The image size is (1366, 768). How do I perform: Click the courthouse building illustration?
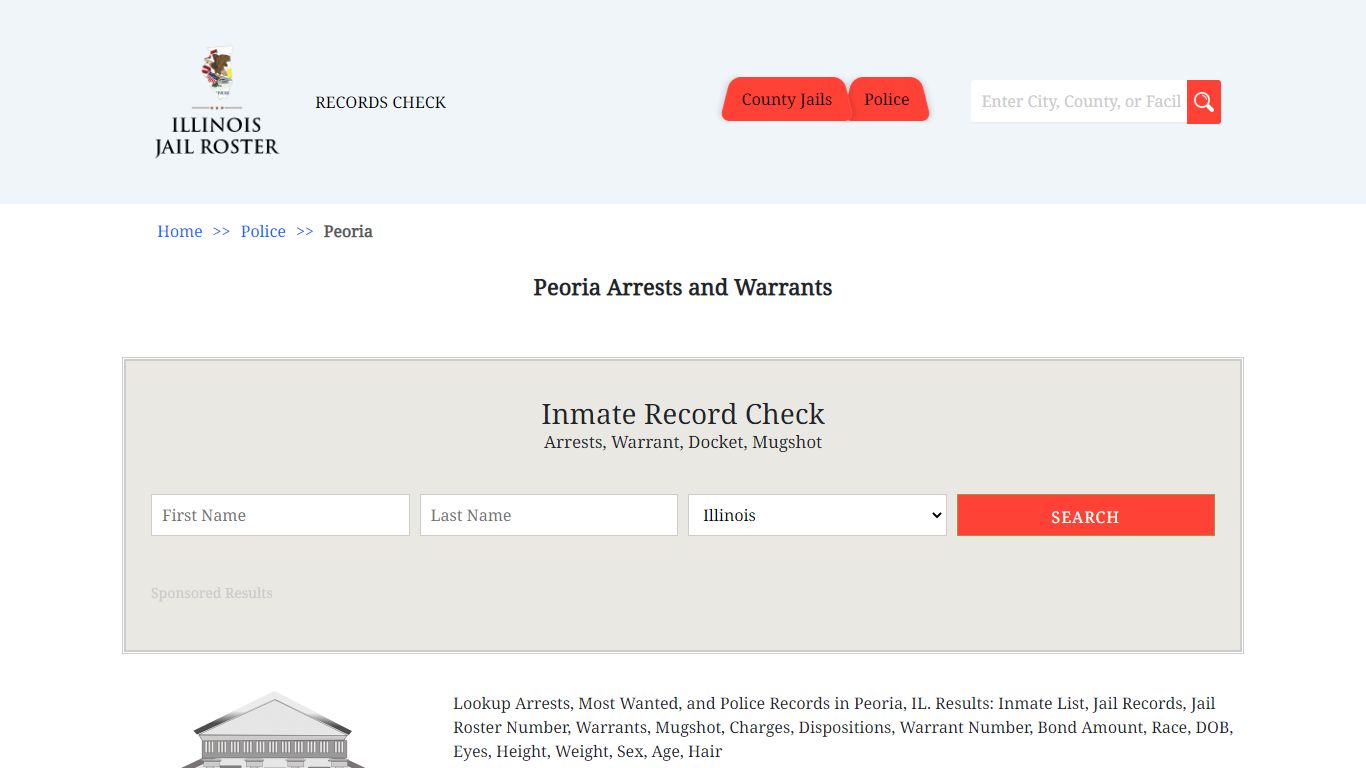273,730
